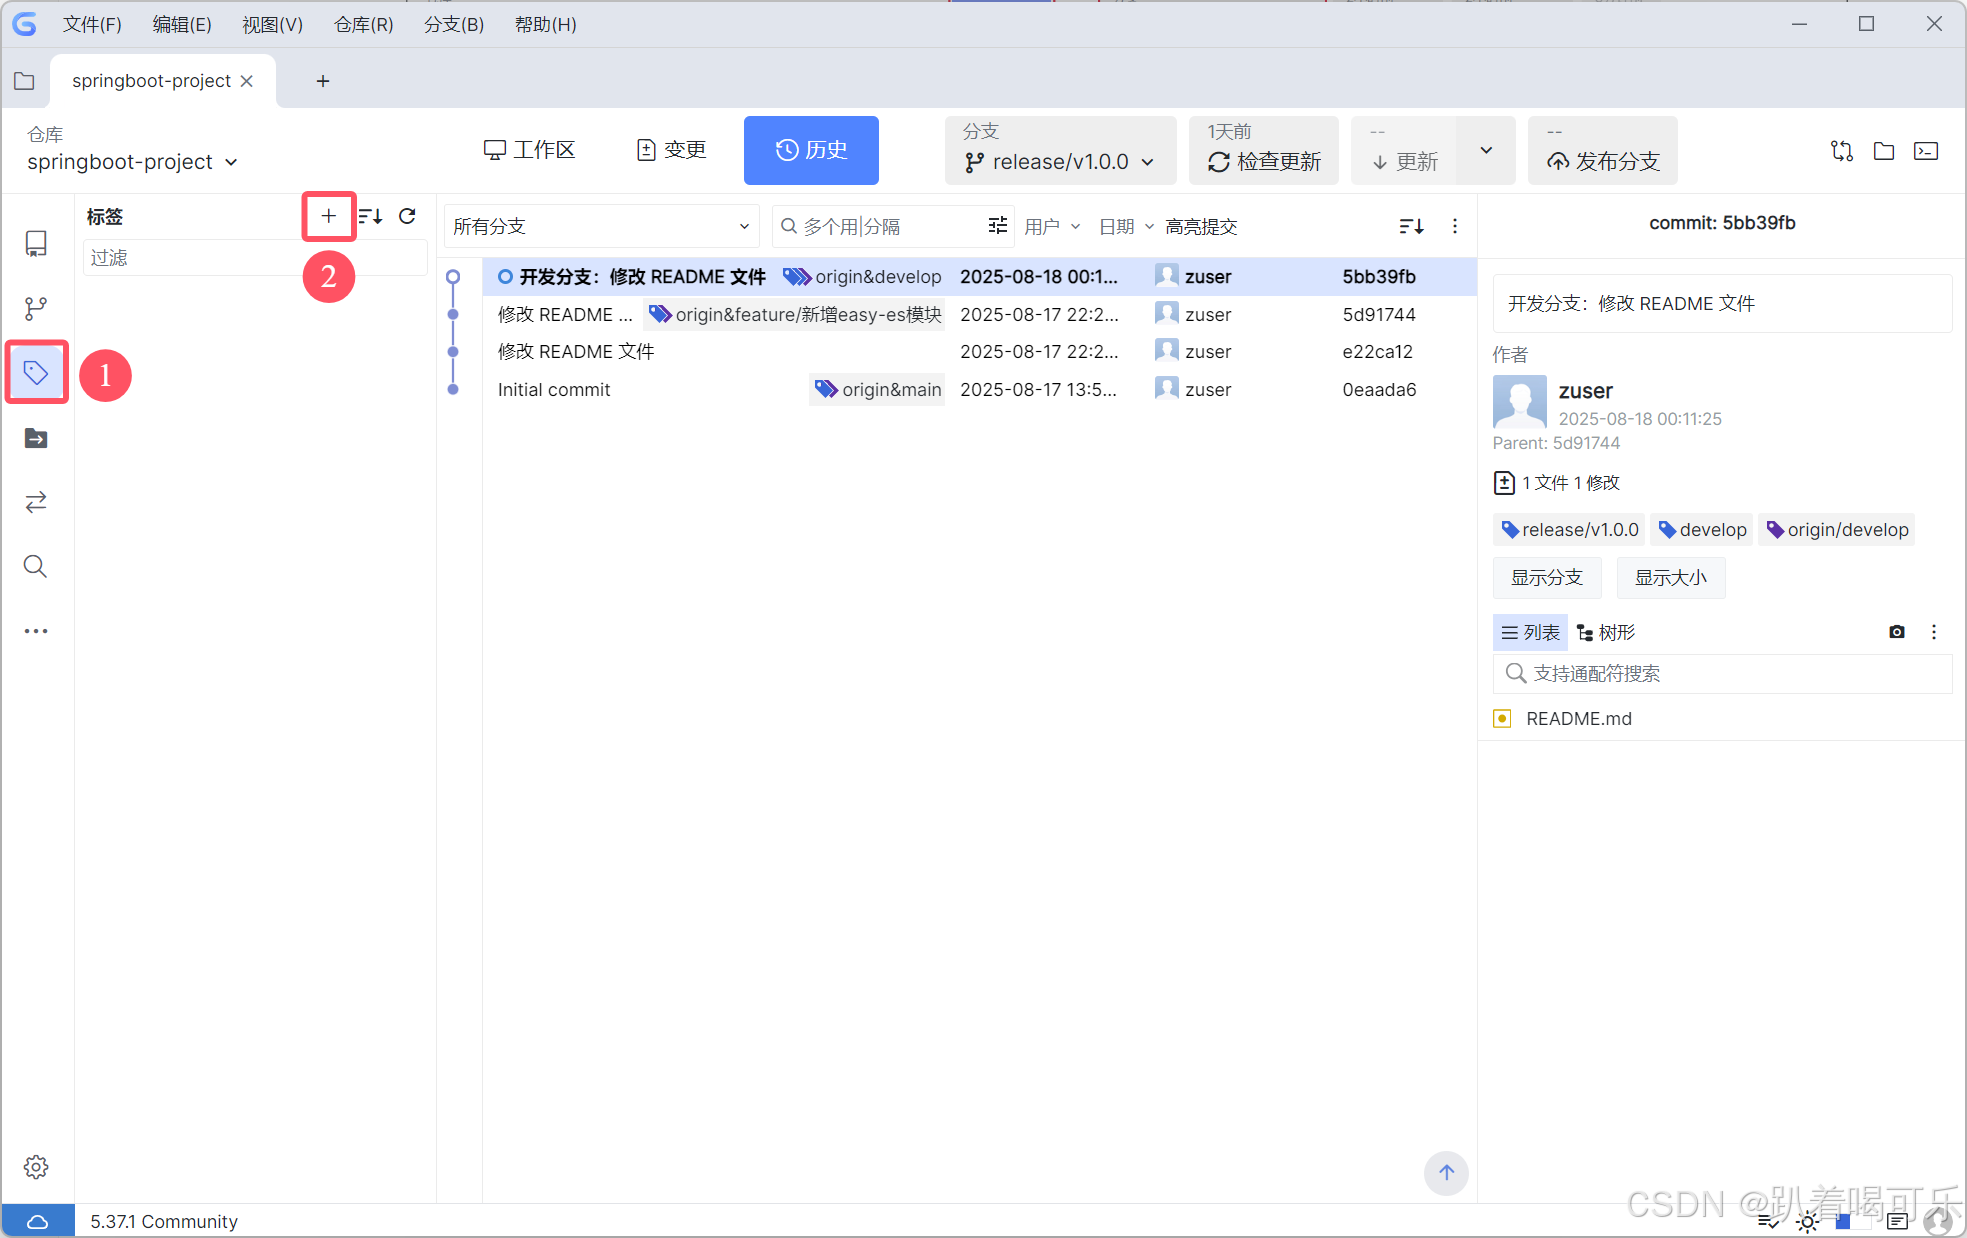Screen dimensions: 1967x1238
Task: Switch file view to 列表 (list) mode
Action: click(1530, 632)
